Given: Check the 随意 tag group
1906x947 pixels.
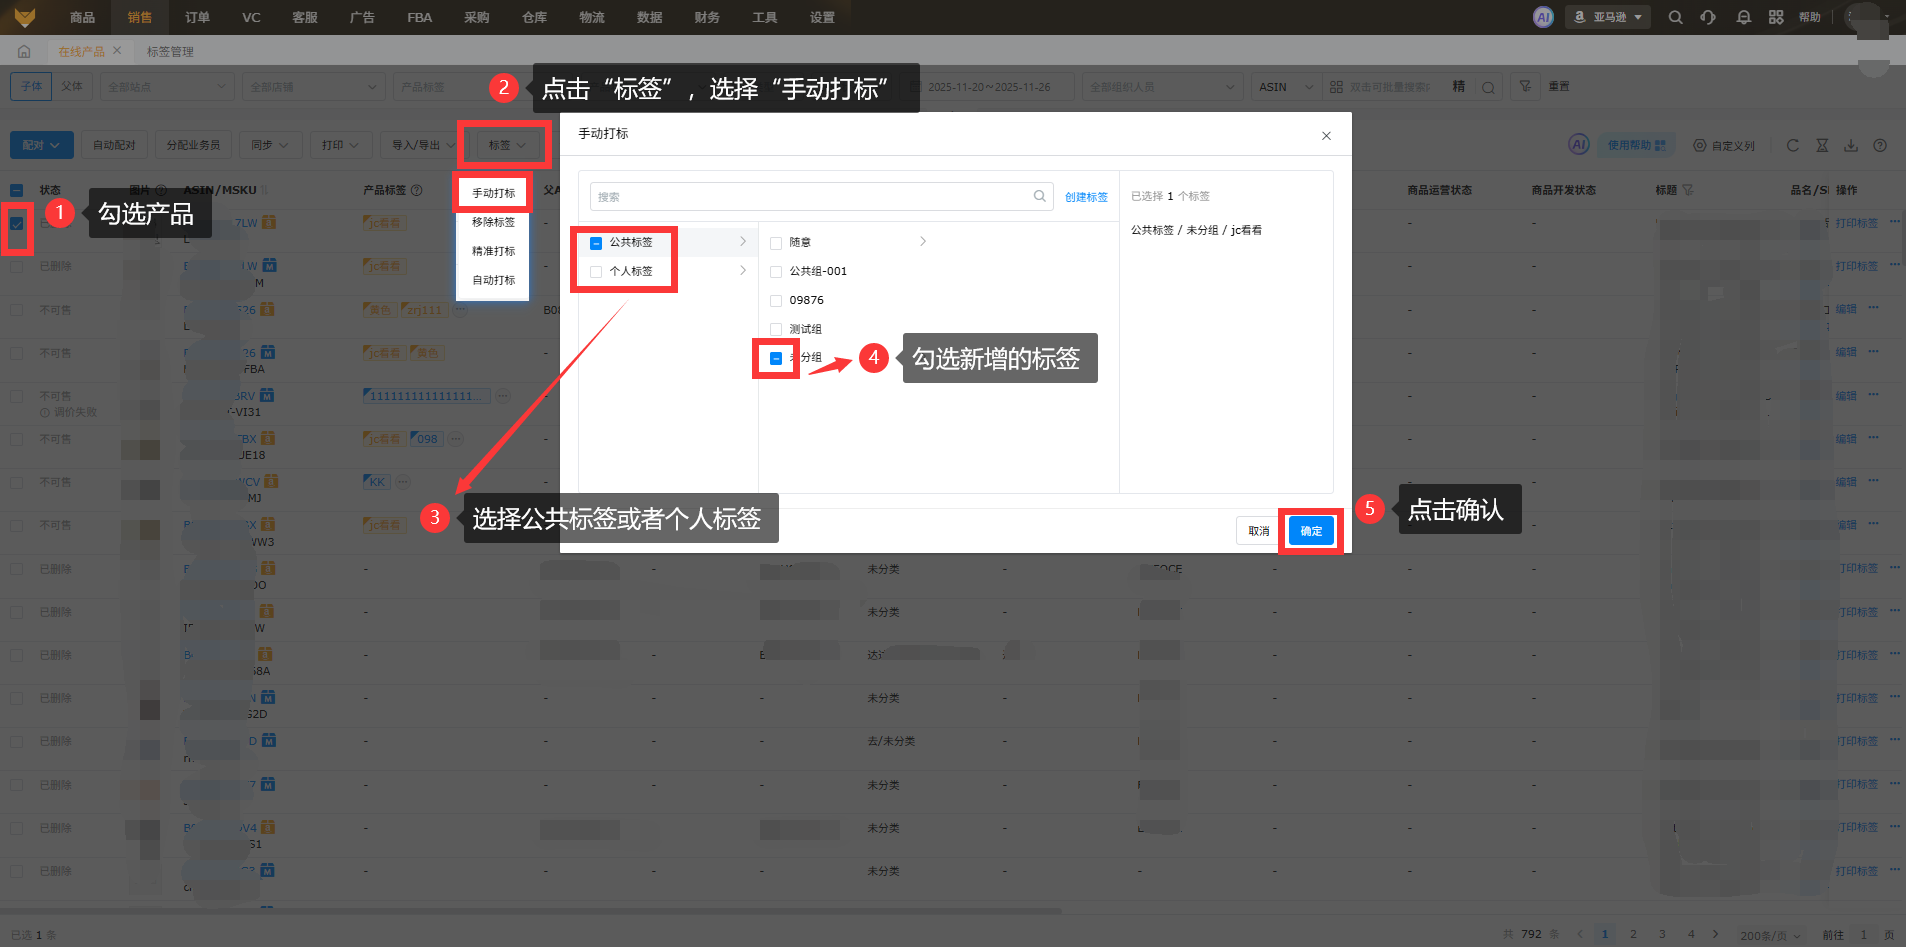Looking at the screenshot, I should pyautogui.click(x=776, y=243).
